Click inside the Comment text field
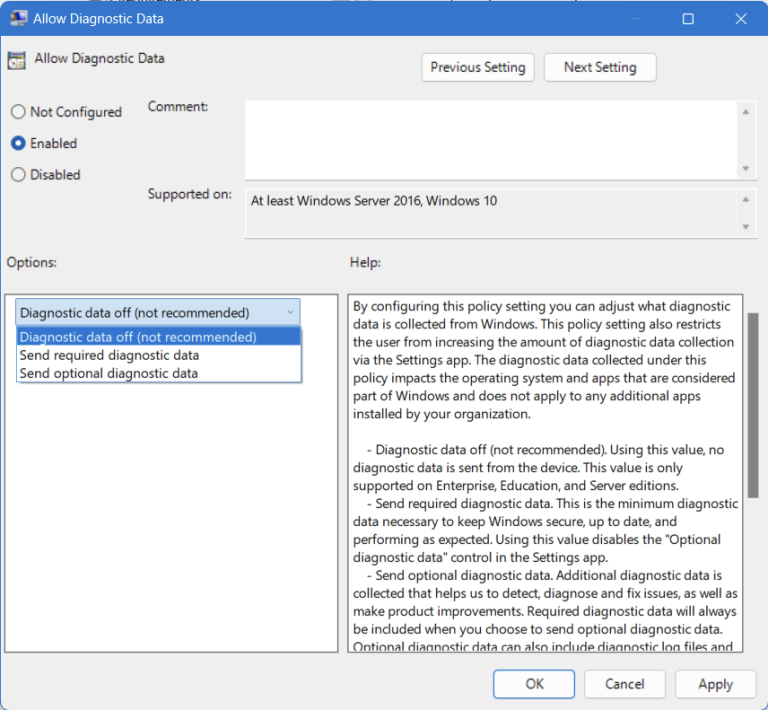 [x=490, y=140]
